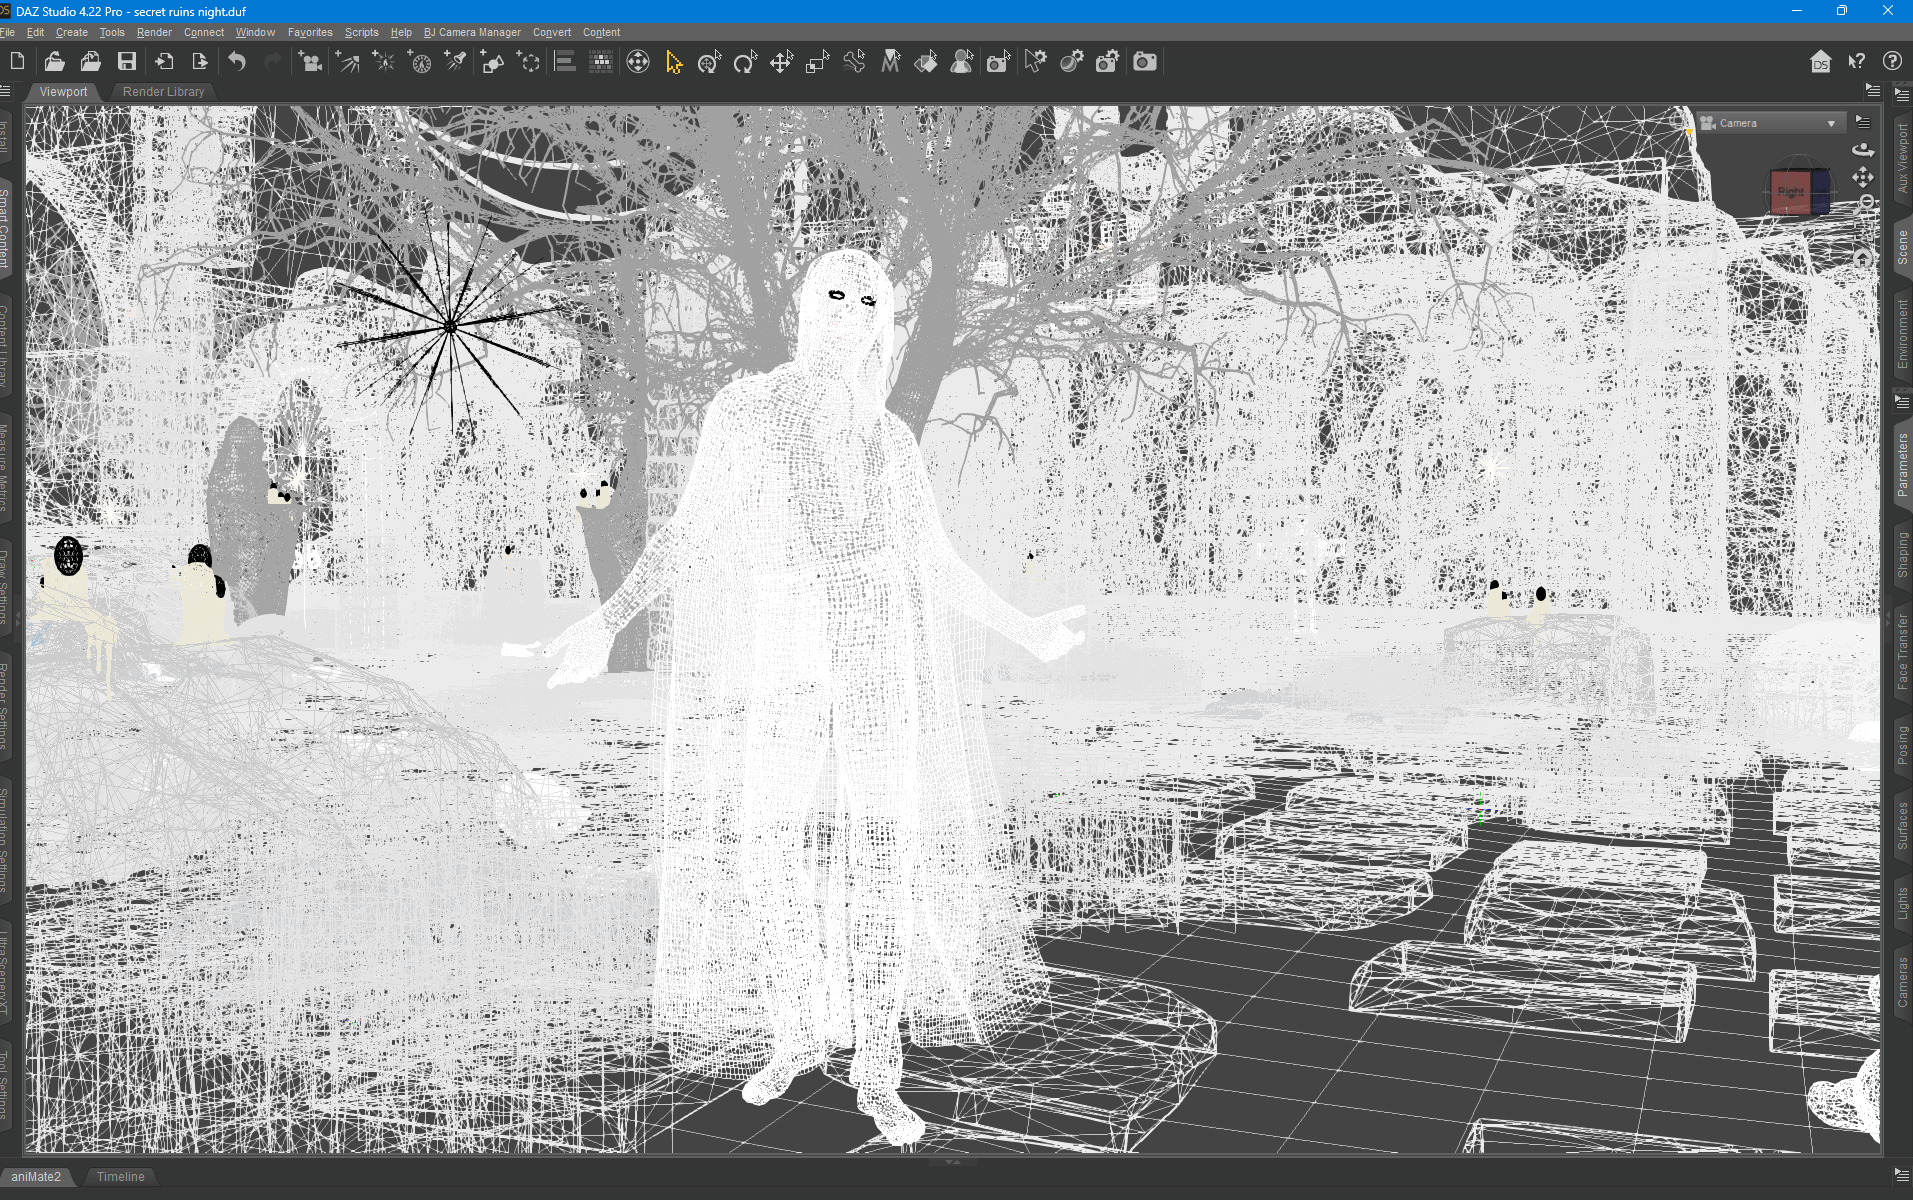This screenshot has height=1200, width=1913.
Task: Open the BJ Camera Manager menu
Action: point(472,32)
